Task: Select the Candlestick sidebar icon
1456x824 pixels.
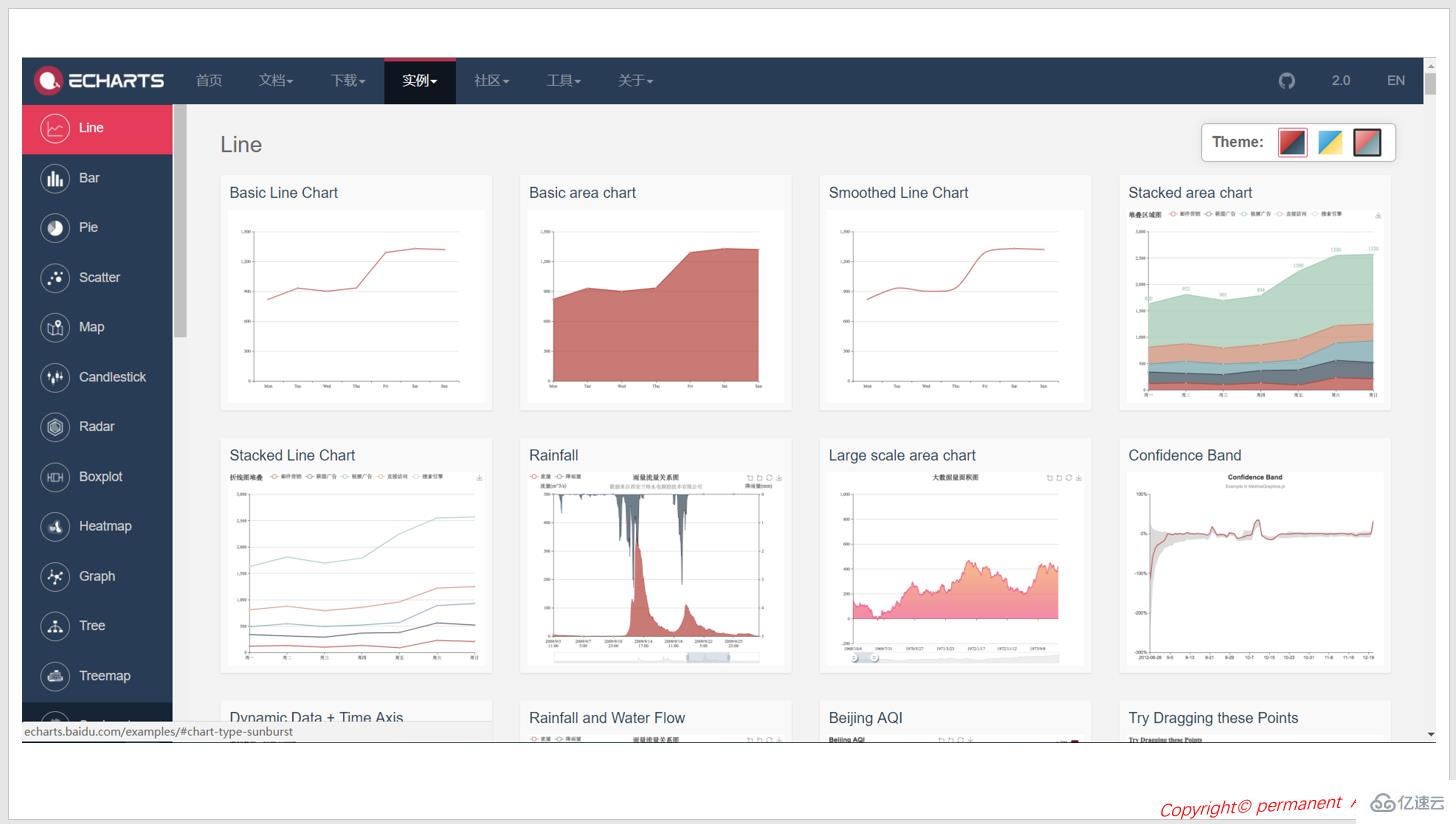Action: [x=55, y=377]
